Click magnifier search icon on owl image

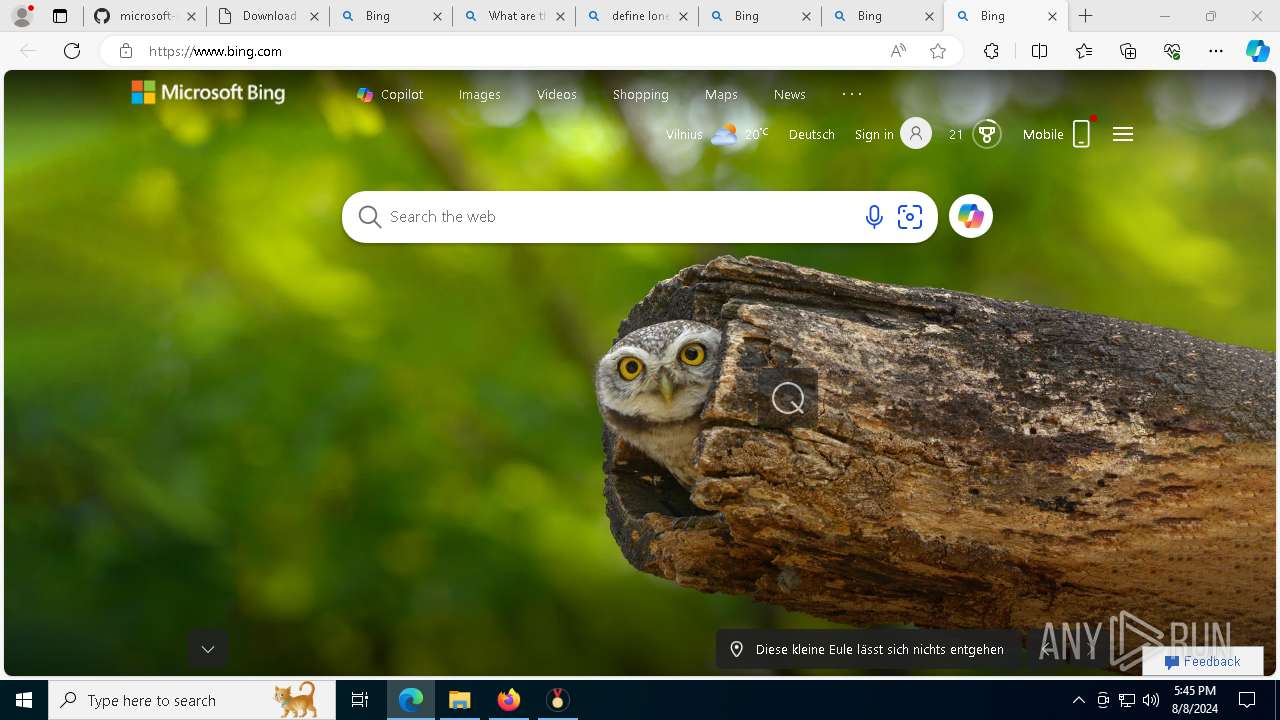[788, 398]
